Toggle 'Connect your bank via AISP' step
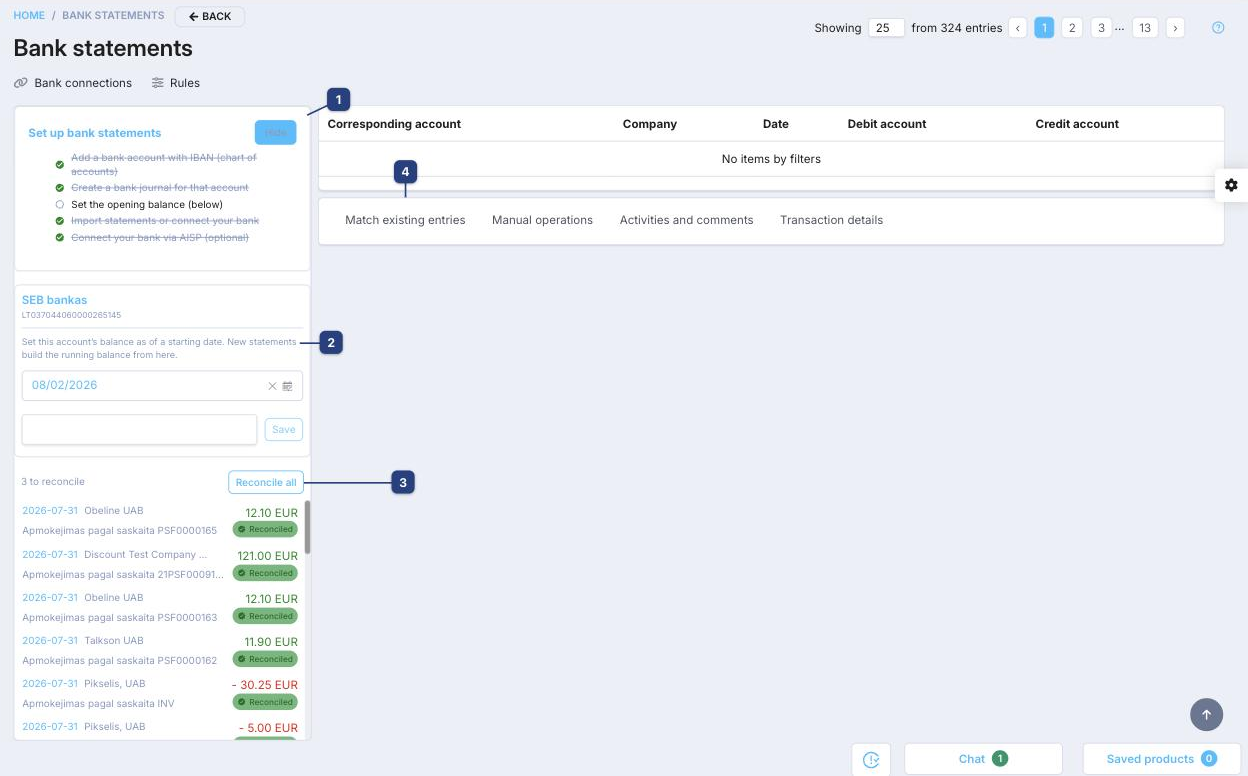The image size is (1248, 776). (x=60, y=237)
